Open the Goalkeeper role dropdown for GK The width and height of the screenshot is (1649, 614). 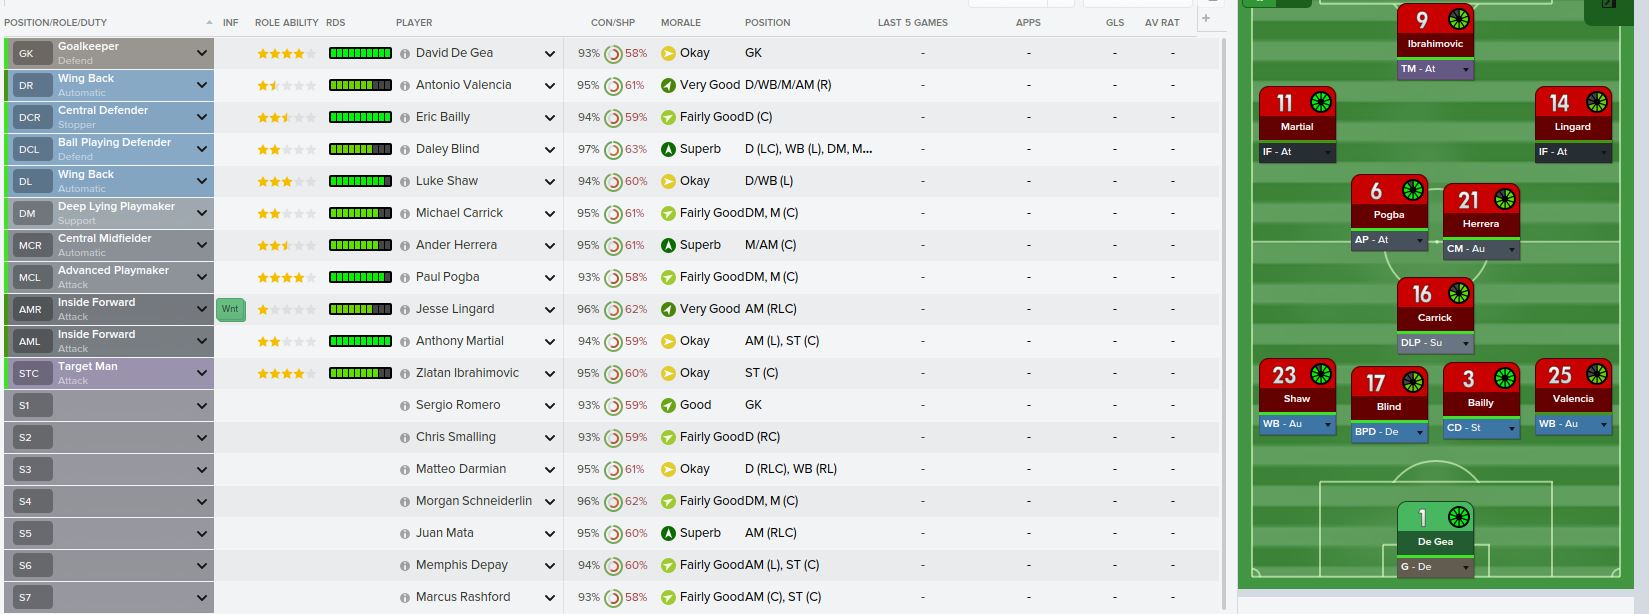pyautogui.click(x=202, y=54)
